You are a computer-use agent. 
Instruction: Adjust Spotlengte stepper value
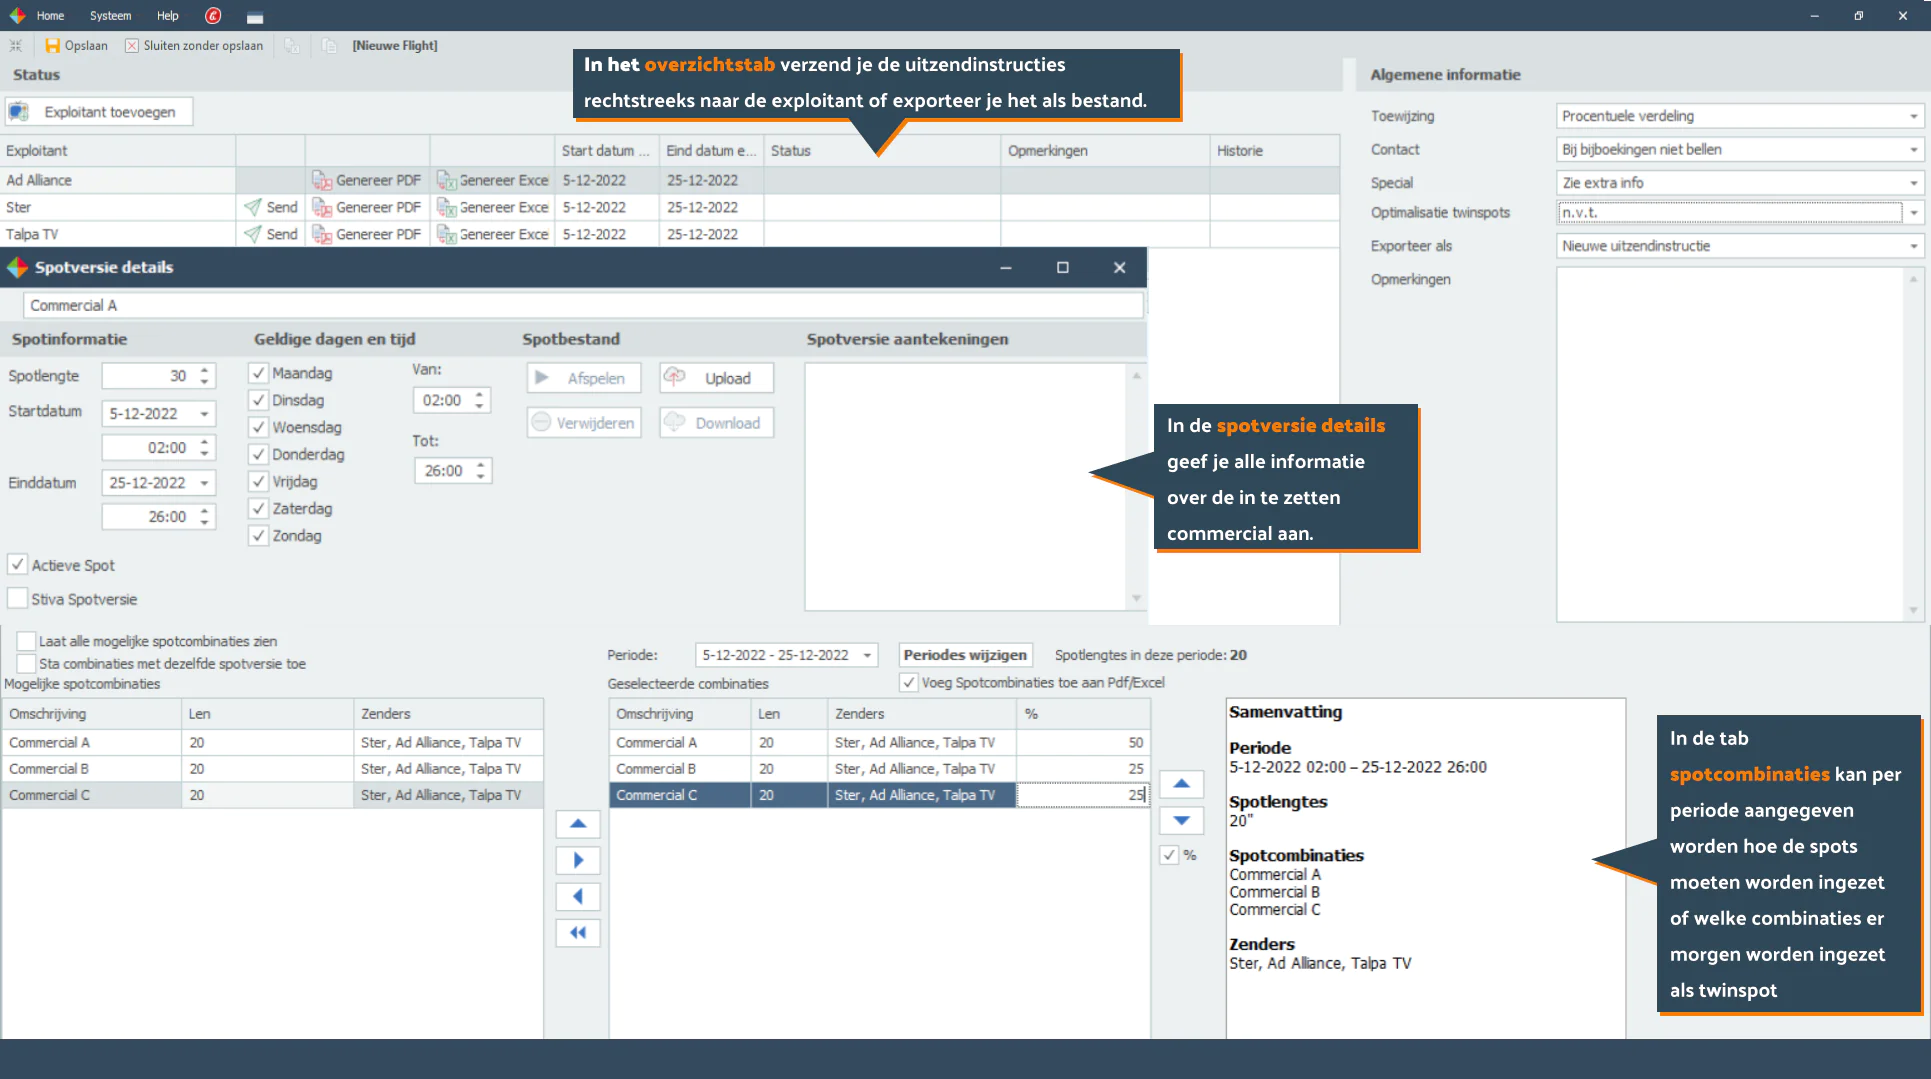point(204,376)
